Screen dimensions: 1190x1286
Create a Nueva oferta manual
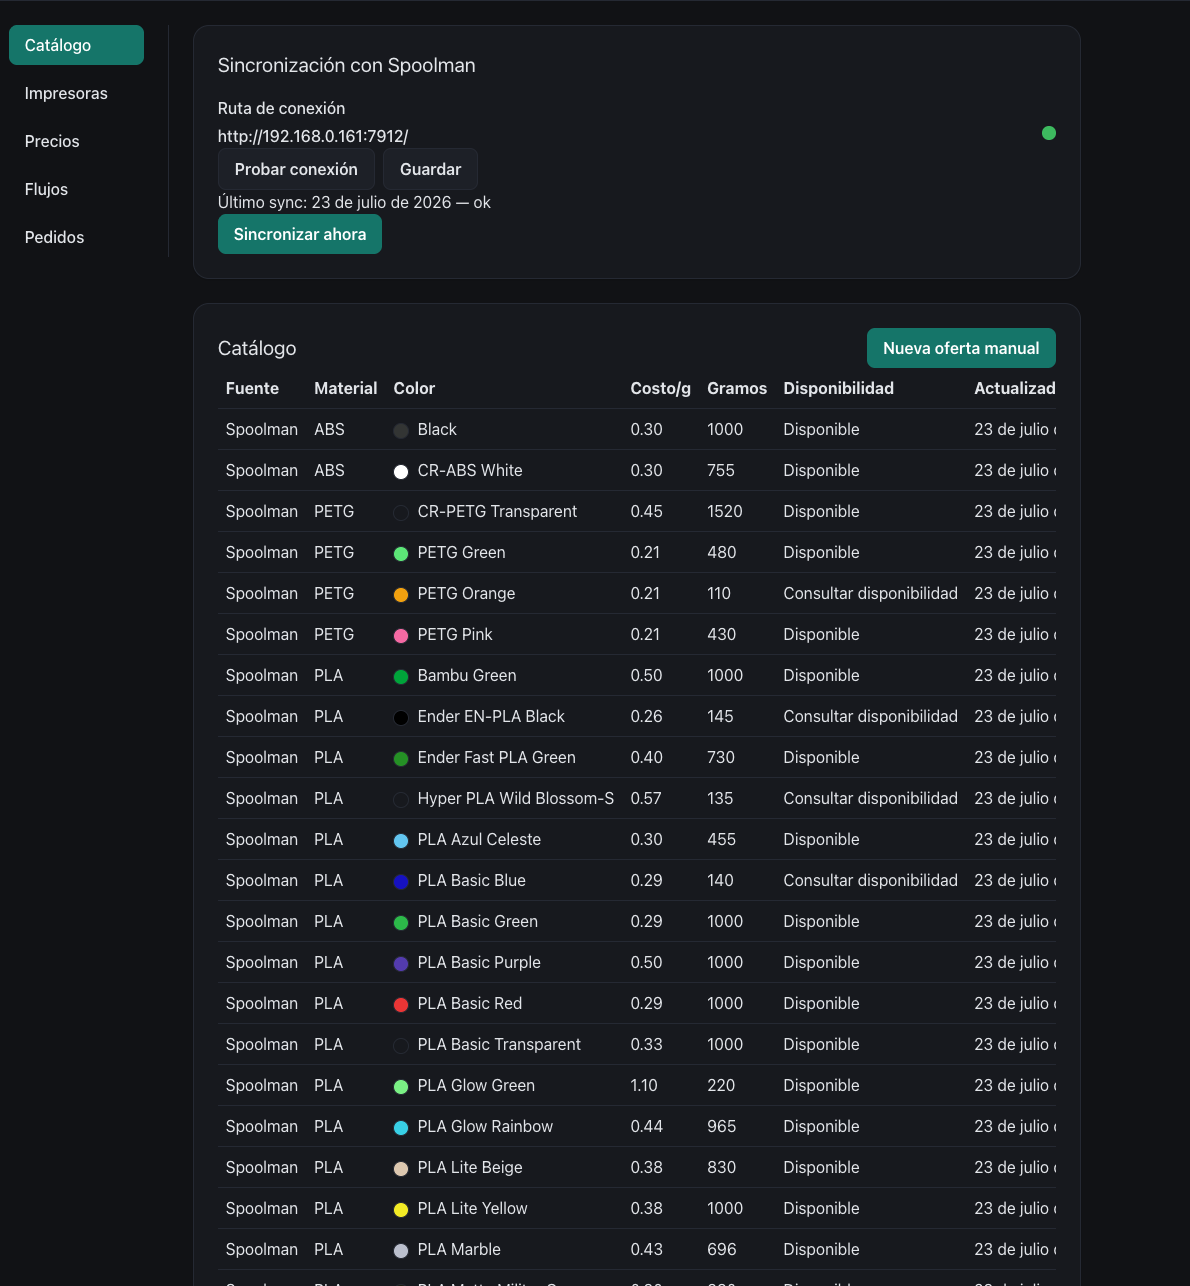click(x=961, y=348)
